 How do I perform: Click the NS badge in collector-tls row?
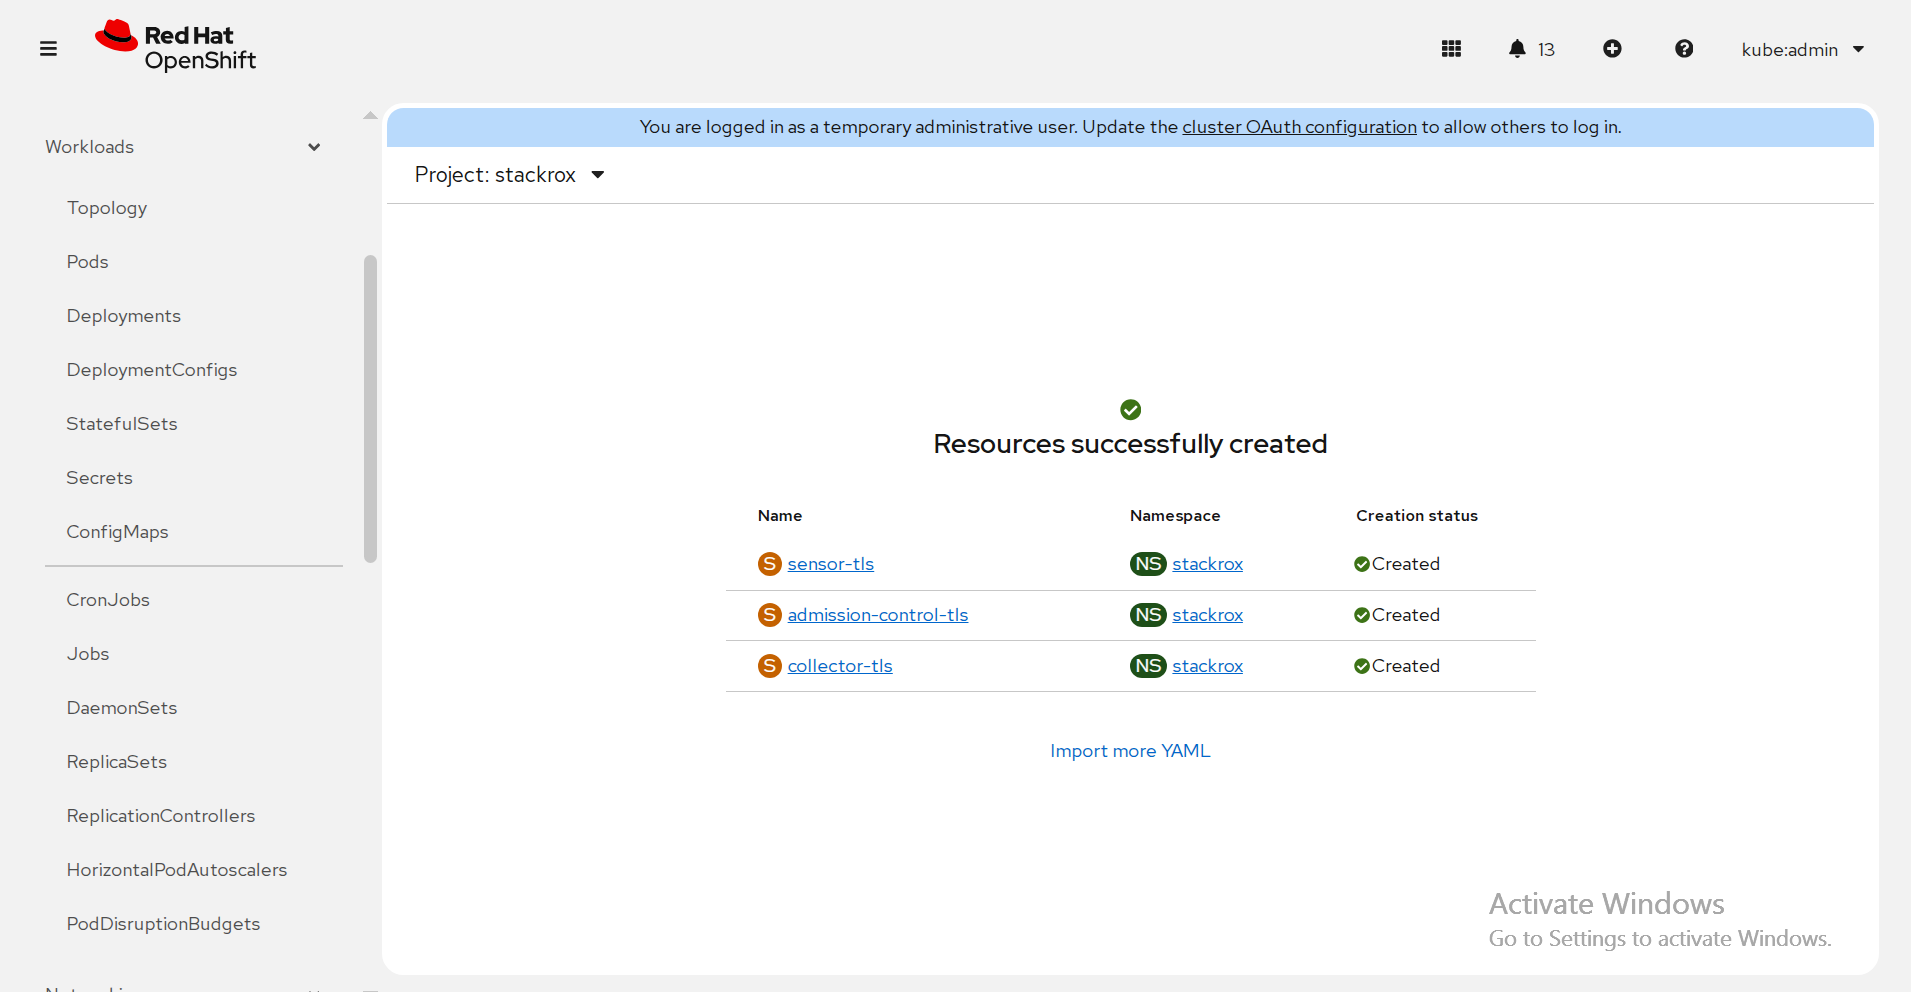point(1148,666)
